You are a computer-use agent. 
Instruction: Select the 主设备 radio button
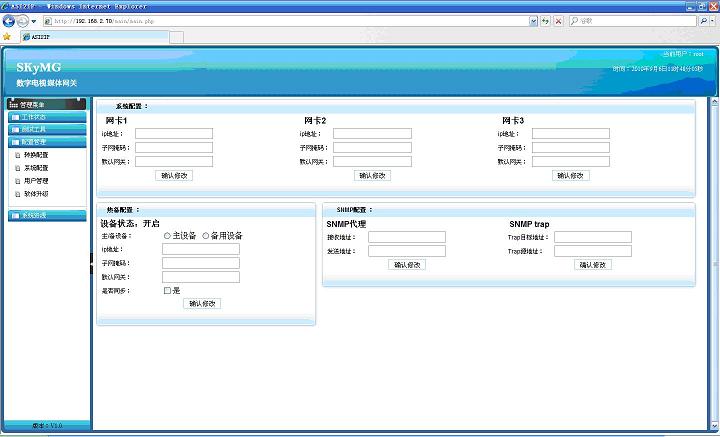[167, 236]
